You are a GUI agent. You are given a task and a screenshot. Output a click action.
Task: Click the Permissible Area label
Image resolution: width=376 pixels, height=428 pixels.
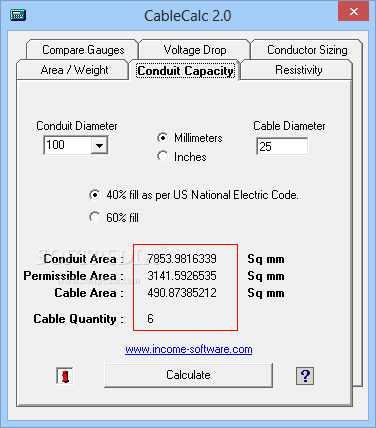pyautogui.click(x=73, y=276)
